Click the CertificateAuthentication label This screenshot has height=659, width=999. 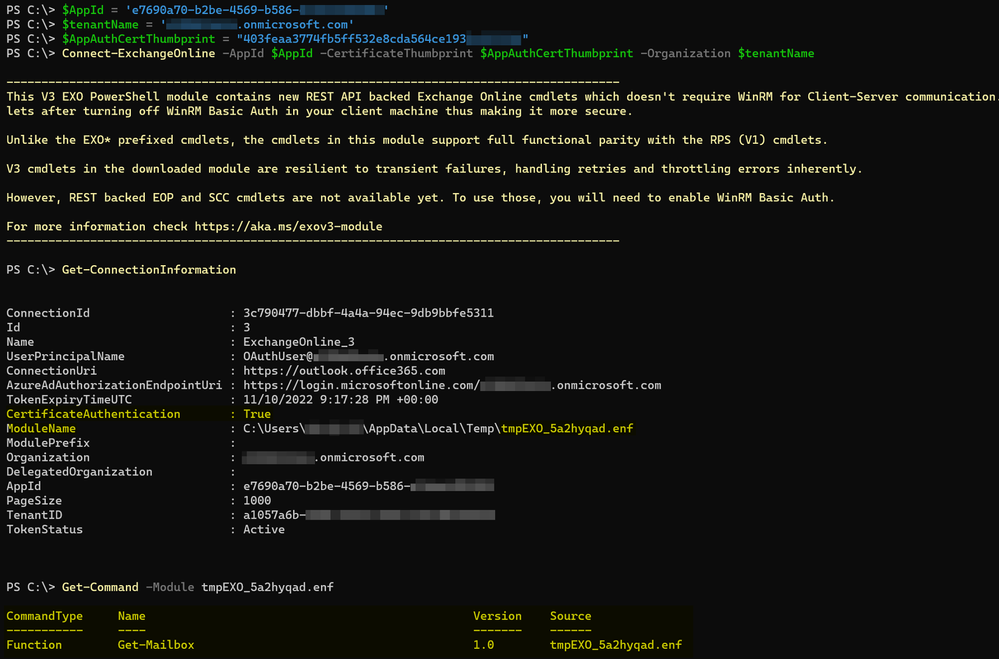(93, 414)
